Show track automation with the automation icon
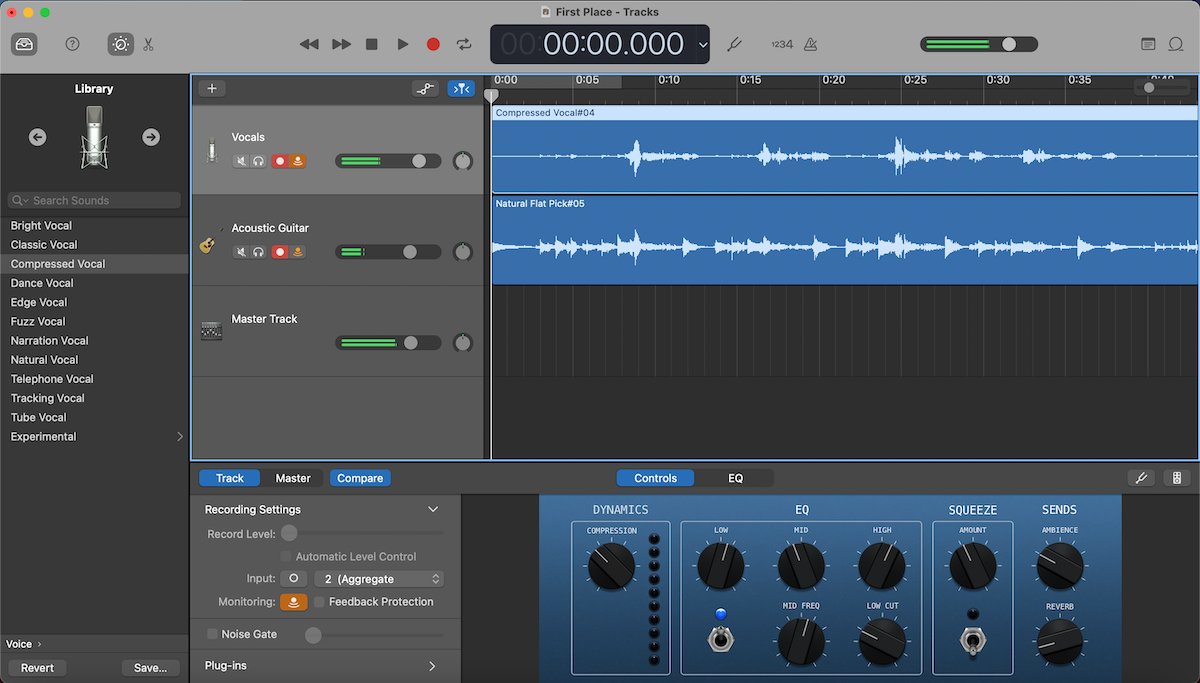Screen dimensions: 1200x683 (425, 88)
